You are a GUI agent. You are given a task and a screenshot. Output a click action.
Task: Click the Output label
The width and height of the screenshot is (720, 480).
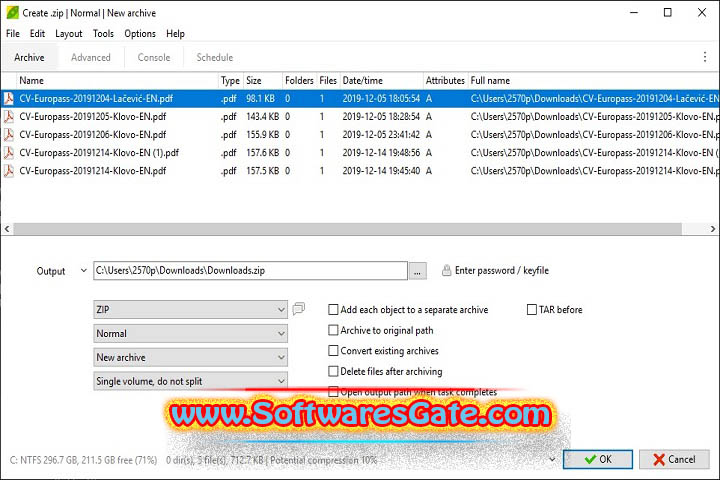pyautogui.click(x=51, y=271)
